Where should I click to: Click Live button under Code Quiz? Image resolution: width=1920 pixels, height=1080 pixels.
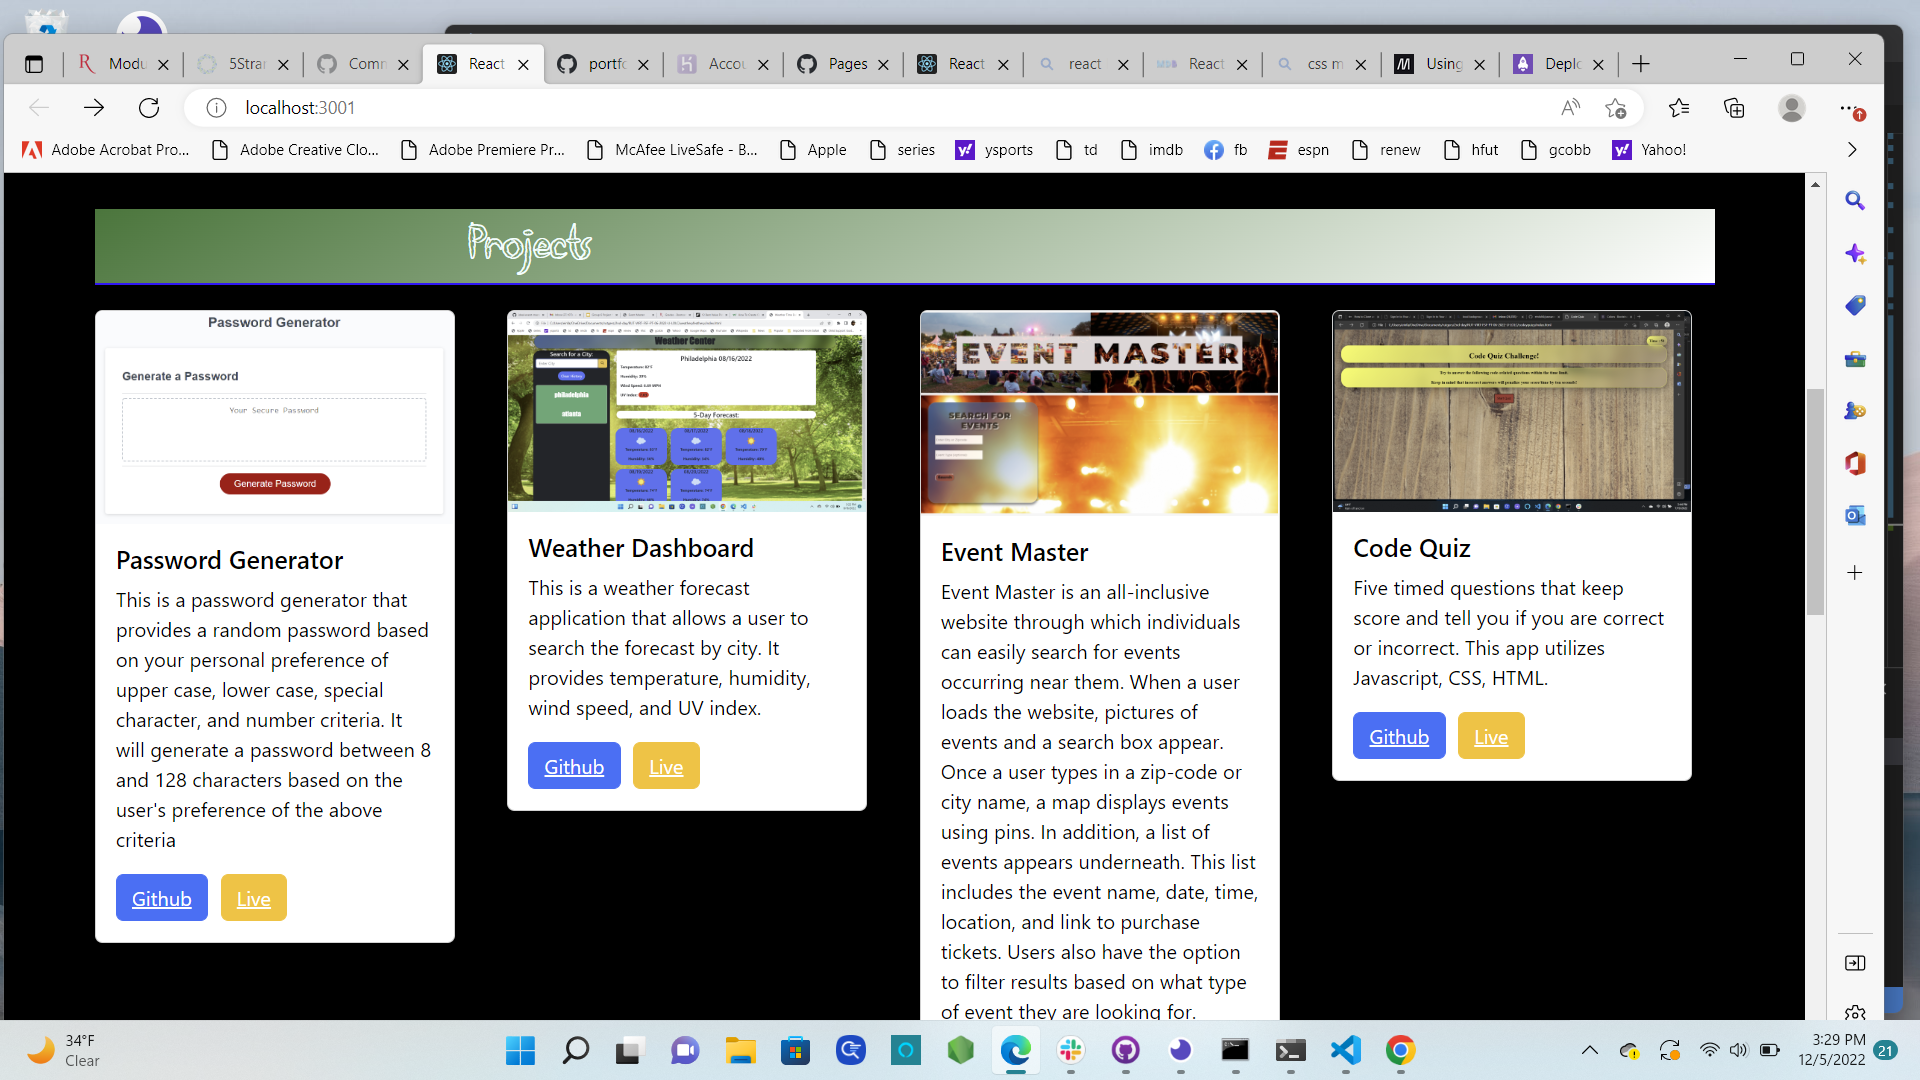tap(1490, 736)
